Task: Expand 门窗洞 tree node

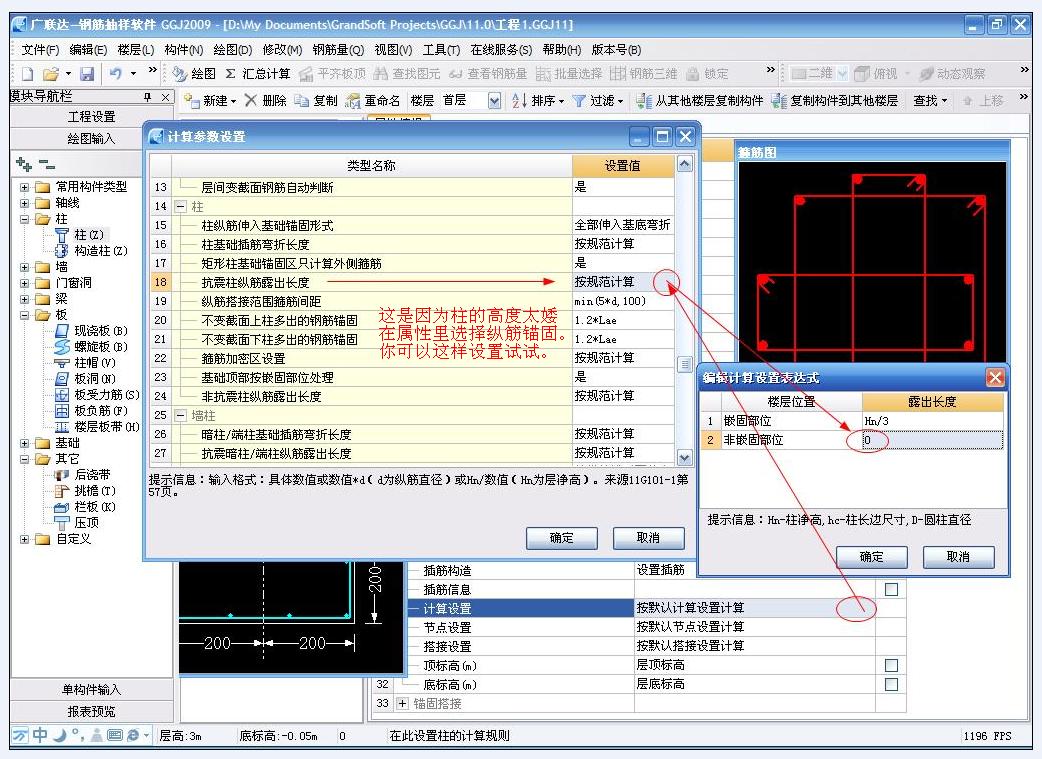Action: [25, 283]
